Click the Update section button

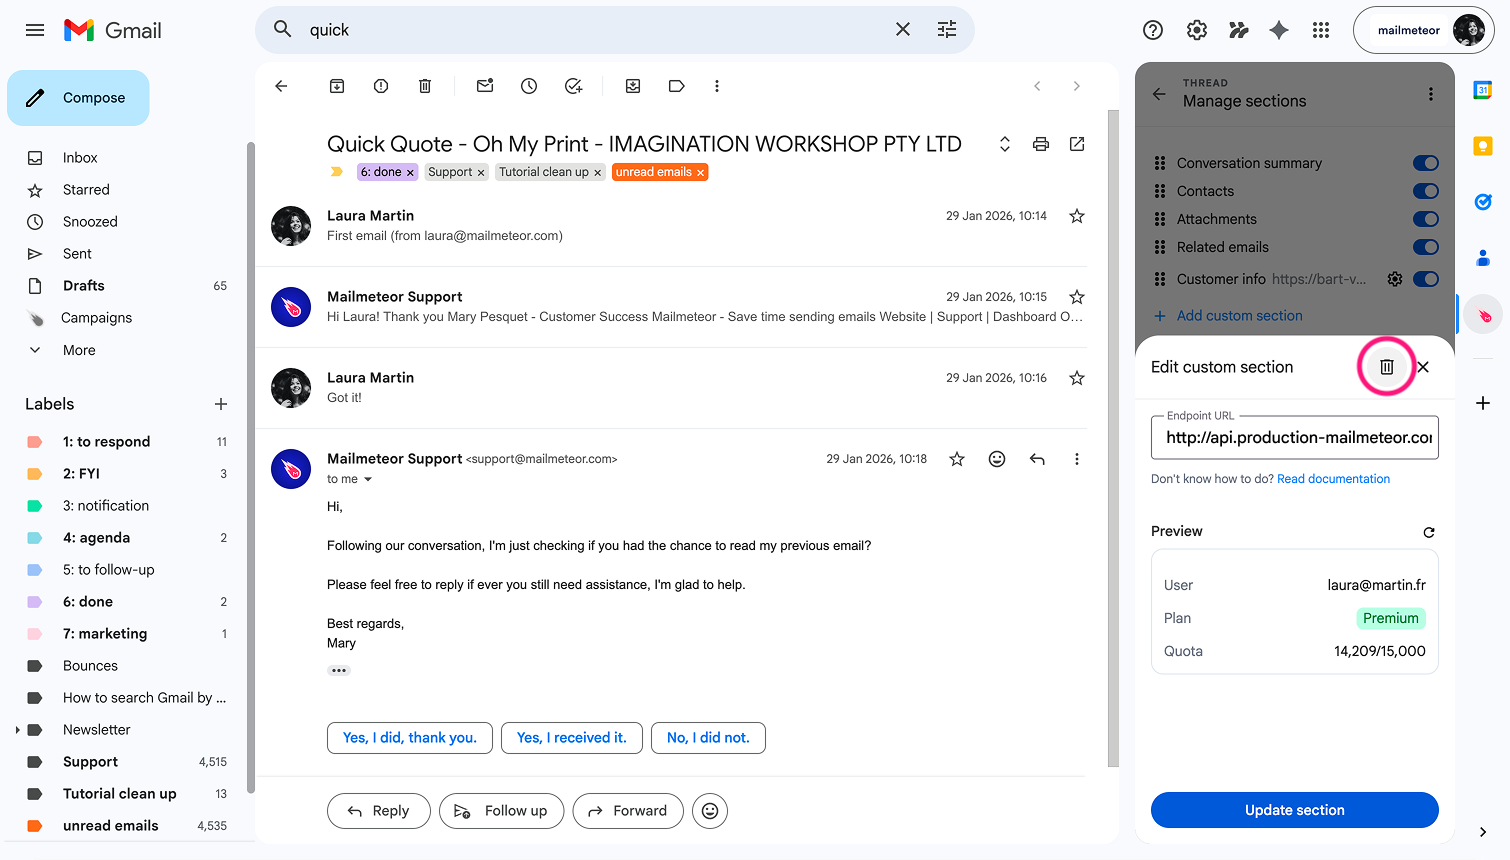click(1294, 810)
